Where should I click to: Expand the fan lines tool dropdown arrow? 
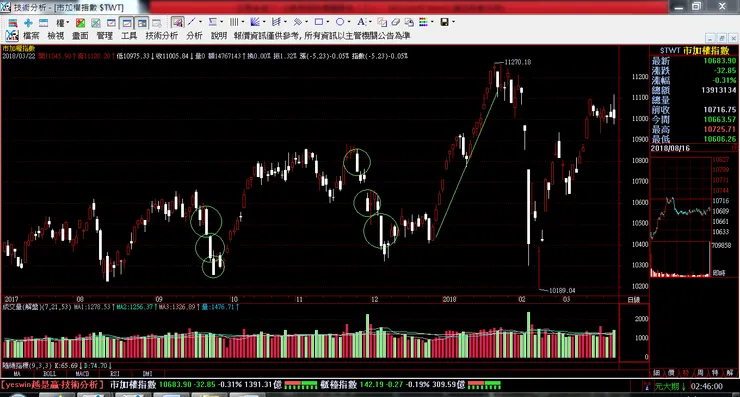tap(264, 22)
